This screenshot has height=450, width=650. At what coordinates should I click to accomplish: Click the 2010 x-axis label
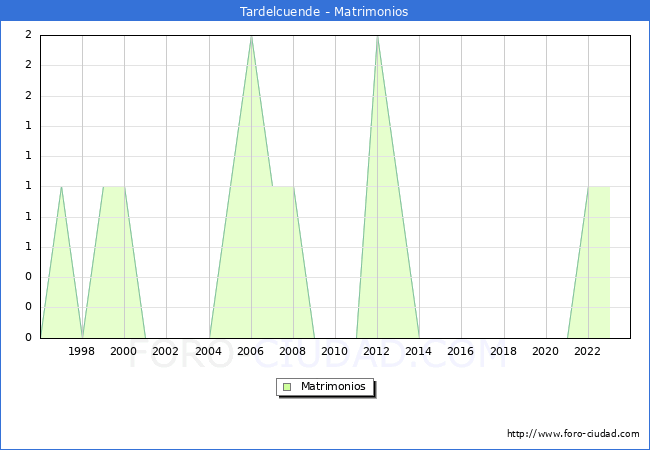click(x=335, y=351)
